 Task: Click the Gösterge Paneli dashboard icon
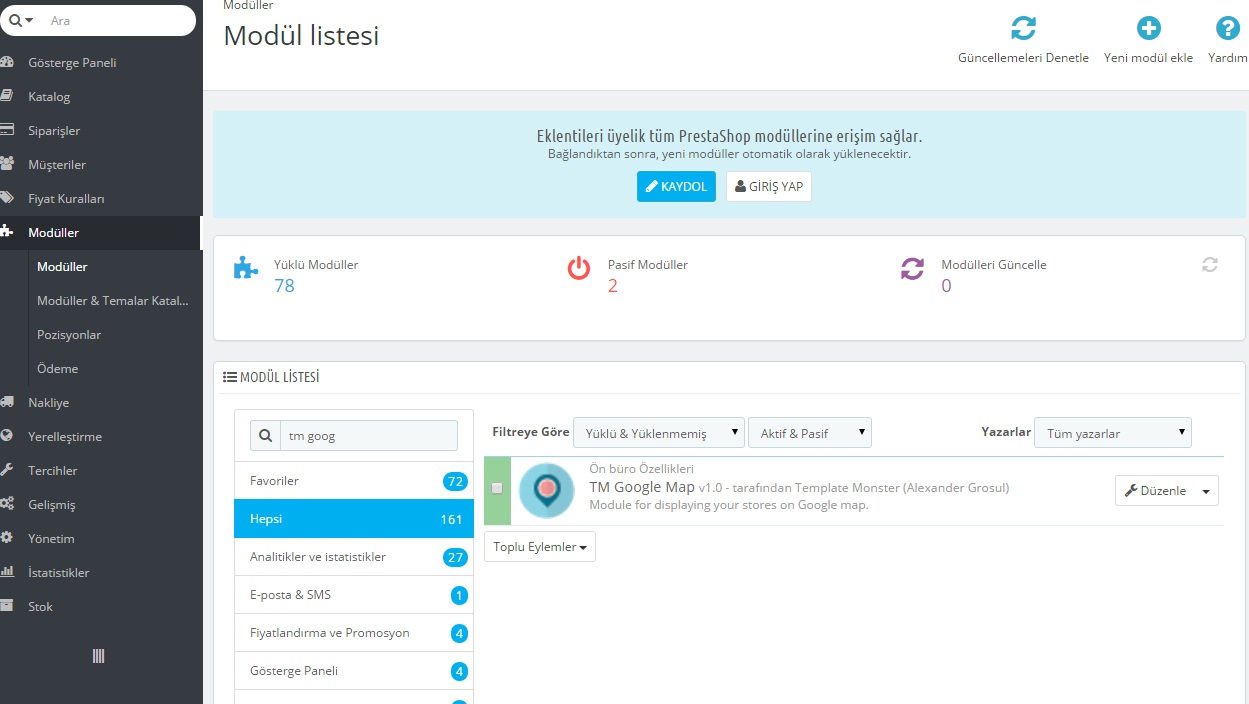tap(7, 62)
